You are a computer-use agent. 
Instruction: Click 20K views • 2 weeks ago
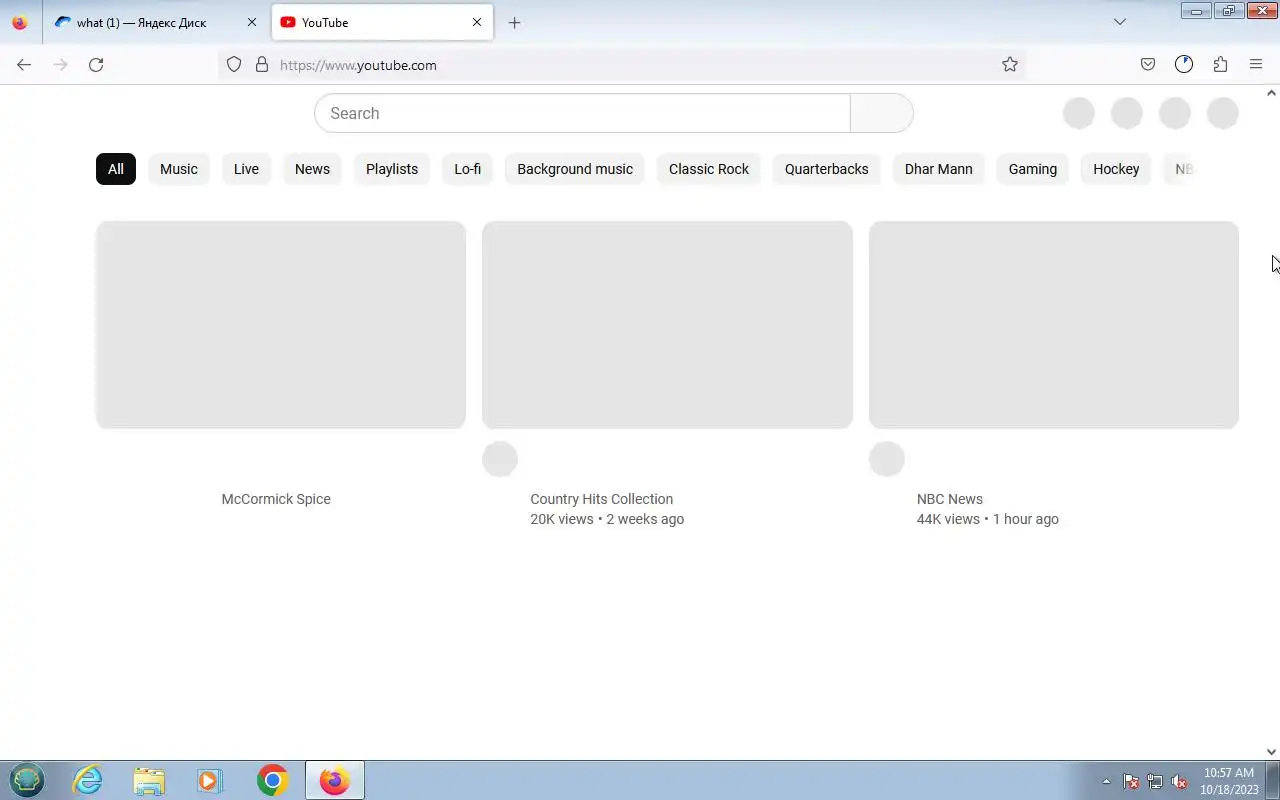pos(607,519)
